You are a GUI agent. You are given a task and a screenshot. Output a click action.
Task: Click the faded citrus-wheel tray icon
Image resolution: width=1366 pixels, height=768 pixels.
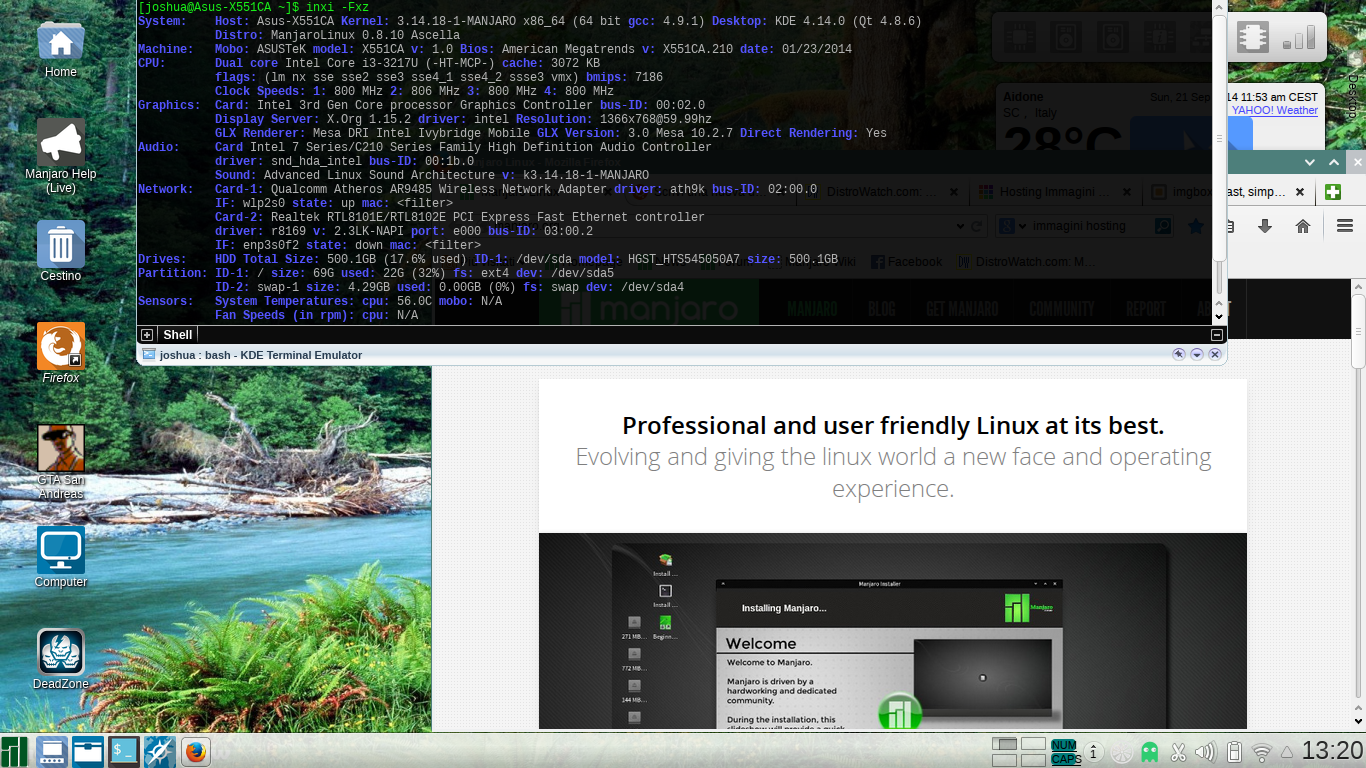click(x=1122, y=752)
